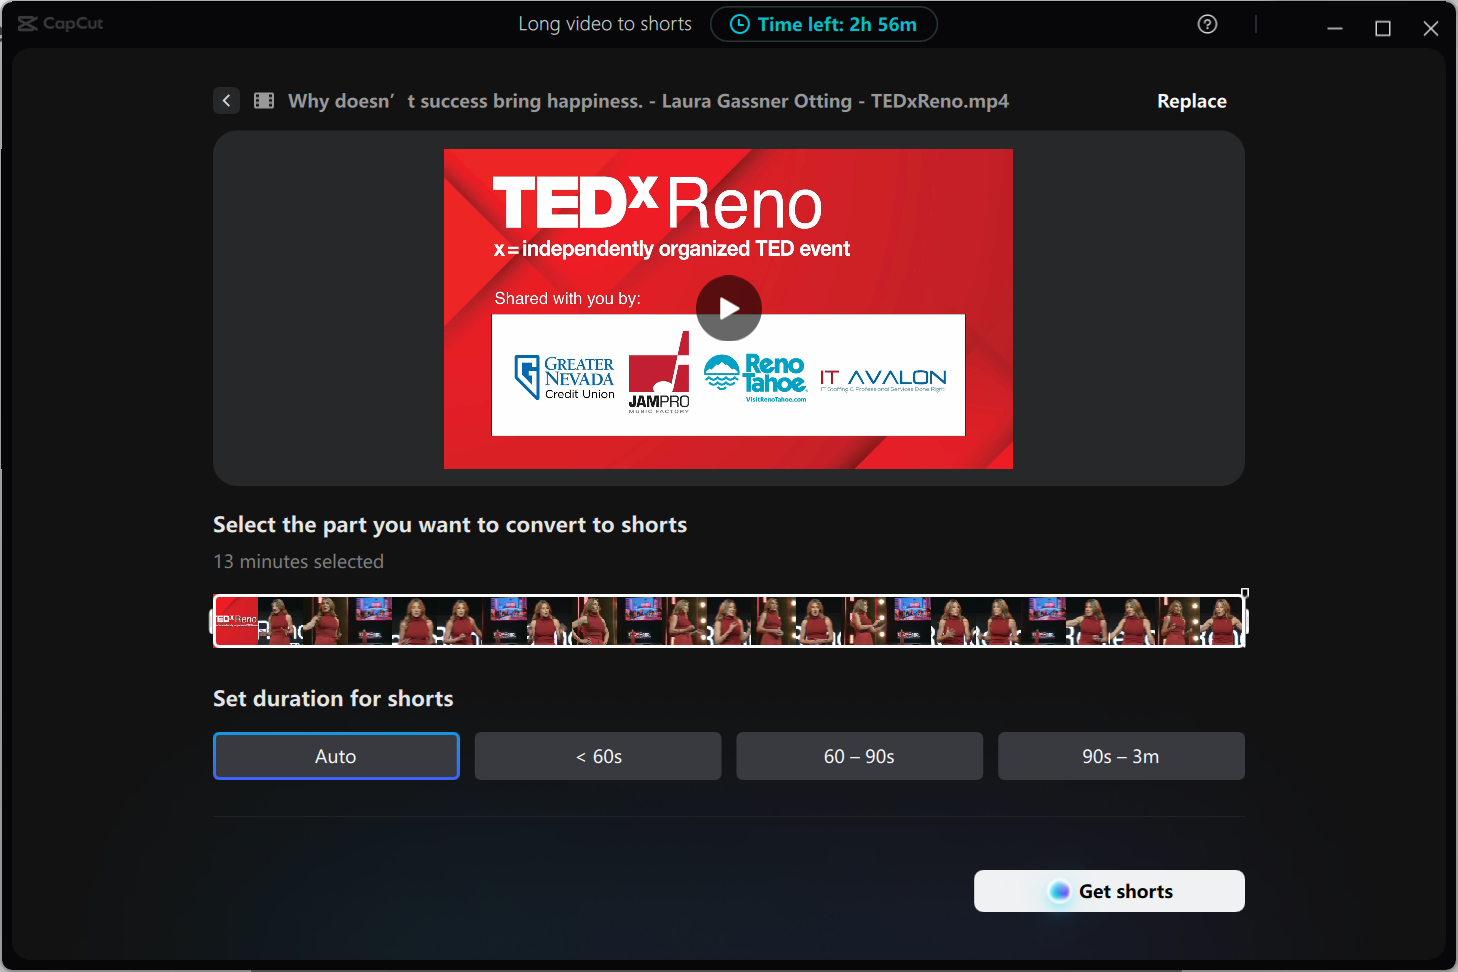Click a middle thumbnail in the timeline strip

point(730,620)
